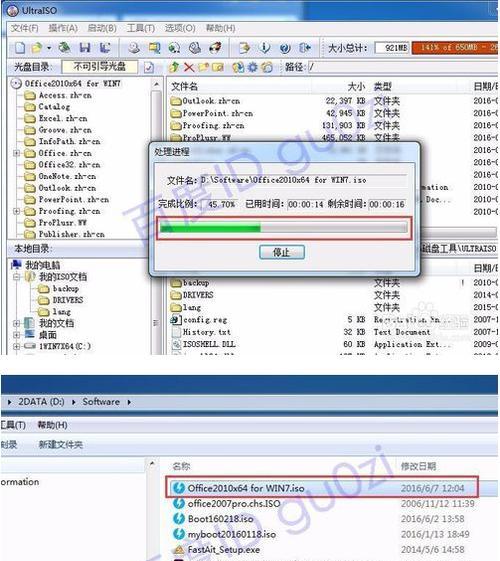500x561 pixels.
Task: Click 新建文件夹 in Explorer toolbar
Action: (x=60, y=445)
